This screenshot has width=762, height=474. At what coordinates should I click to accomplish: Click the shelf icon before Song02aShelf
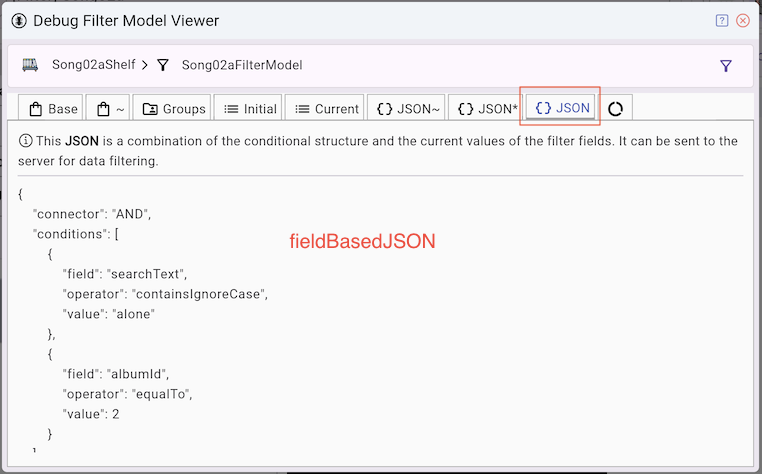[x=31, y=65]
